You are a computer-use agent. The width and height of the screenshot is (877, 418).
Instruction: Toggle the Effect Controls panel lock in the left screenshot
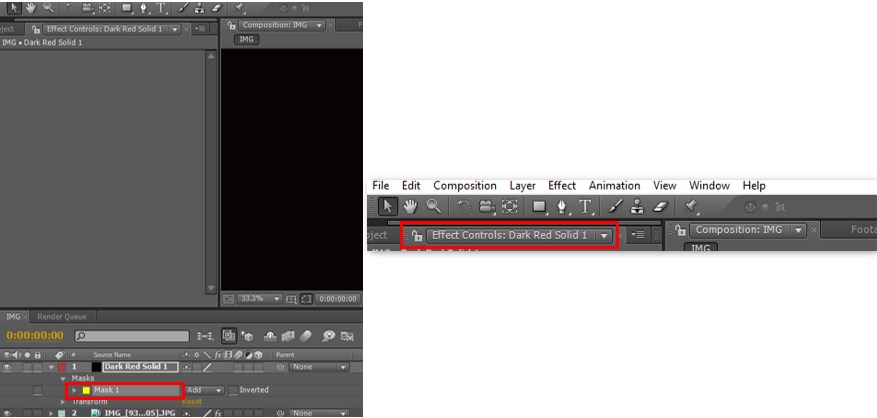(36, 29)
